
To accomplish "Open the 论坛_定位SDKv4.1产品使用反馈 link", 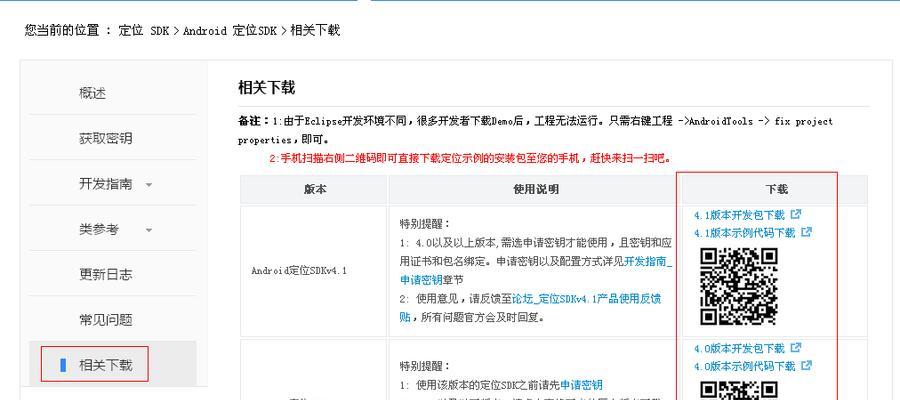I will (586, 298).
